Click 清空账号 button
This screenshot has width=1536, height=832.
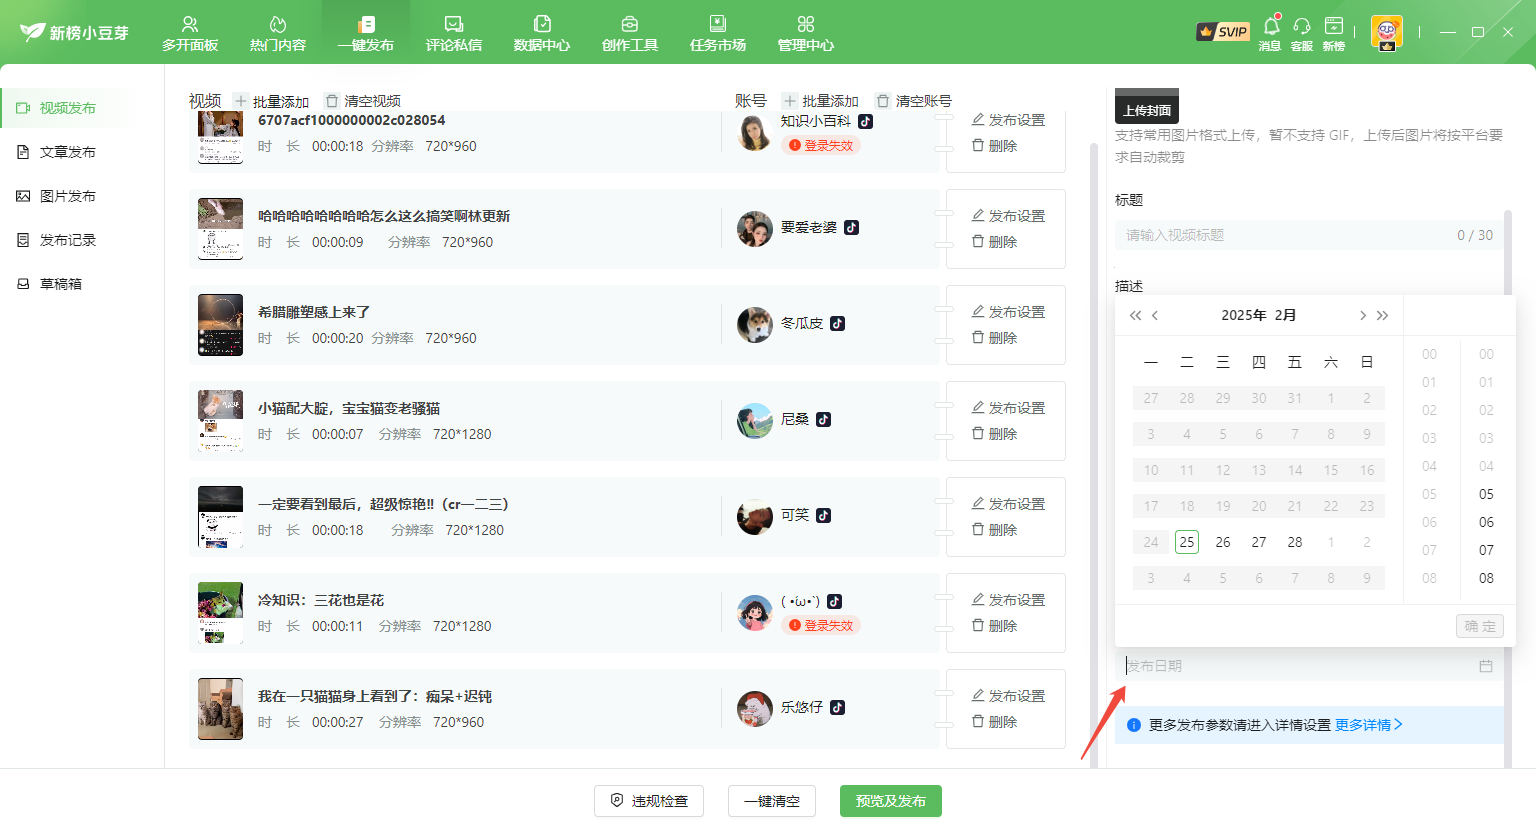pos(914,101)
